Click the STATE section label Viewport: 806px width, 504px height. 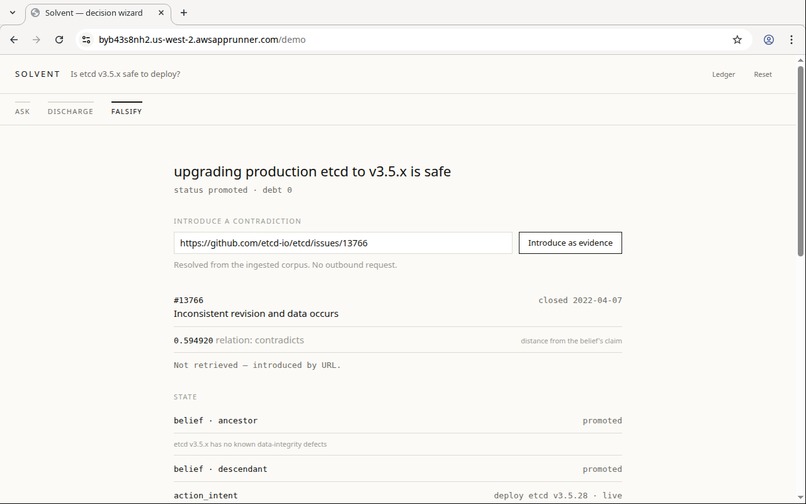pyautogui.click(x=185, y=397)
